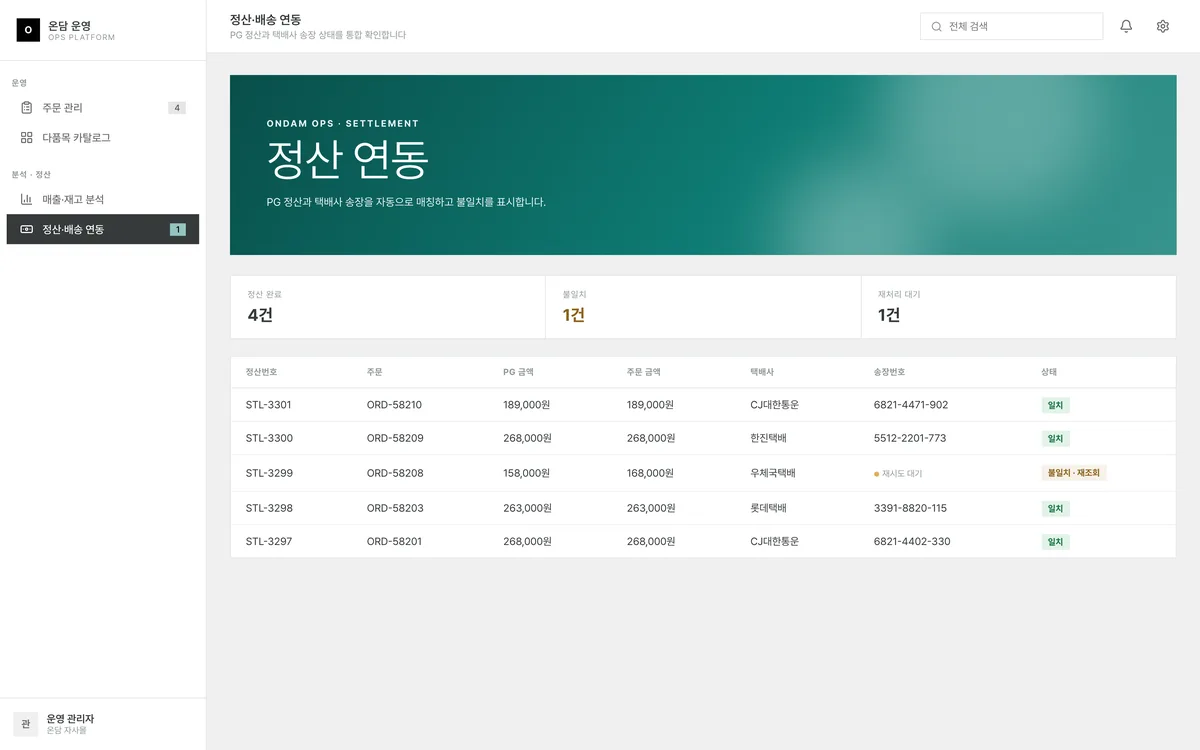Viewport: 1200px width, 750px height.
Task: Select settlement STL-3299
Action: click(269, 473)
